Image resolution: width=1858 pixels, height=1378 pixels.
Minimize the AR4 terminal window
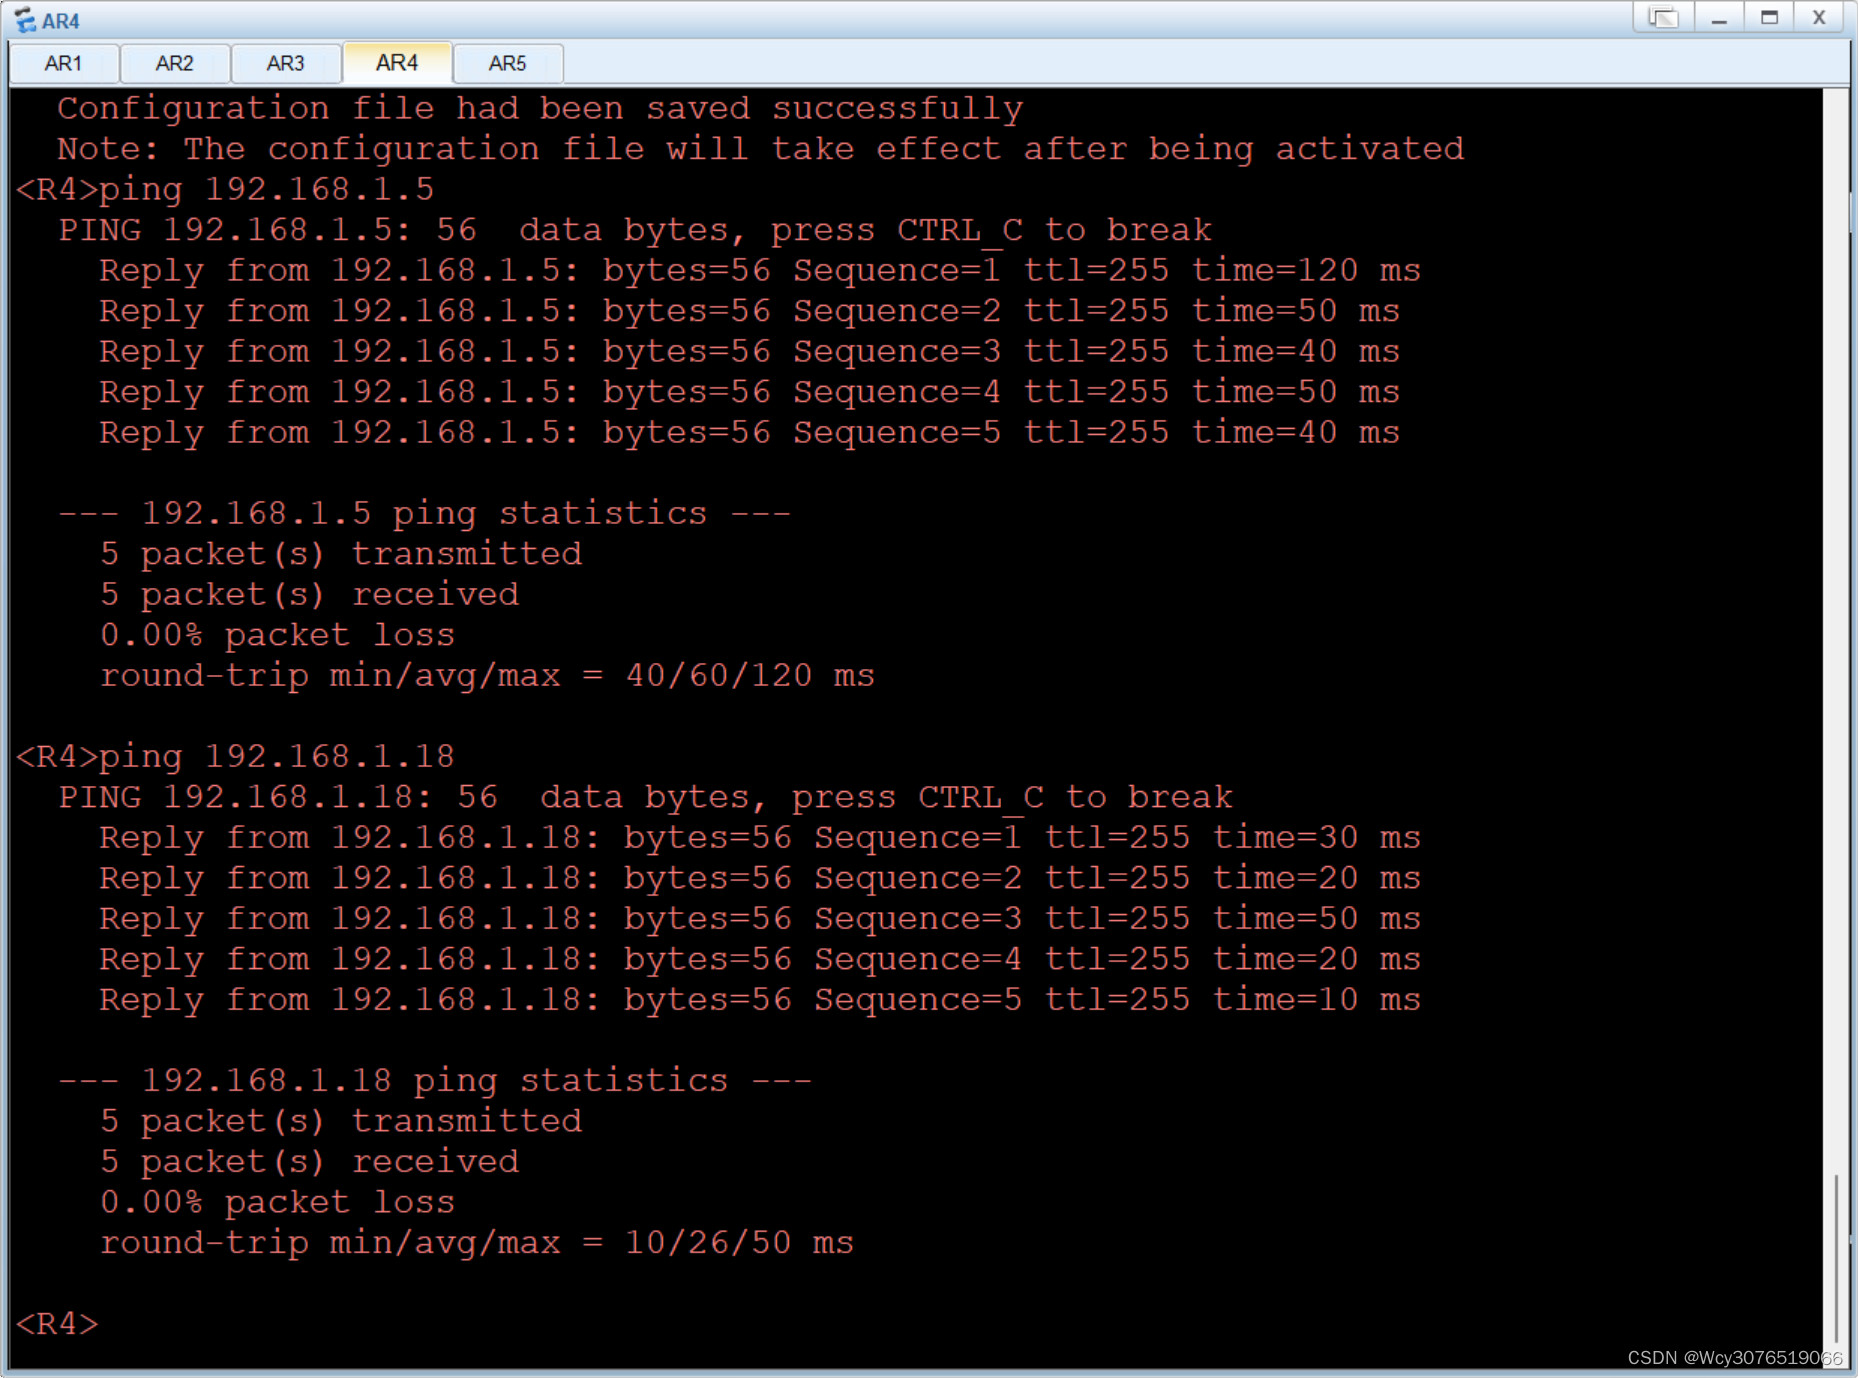[x=1719, y=18]
